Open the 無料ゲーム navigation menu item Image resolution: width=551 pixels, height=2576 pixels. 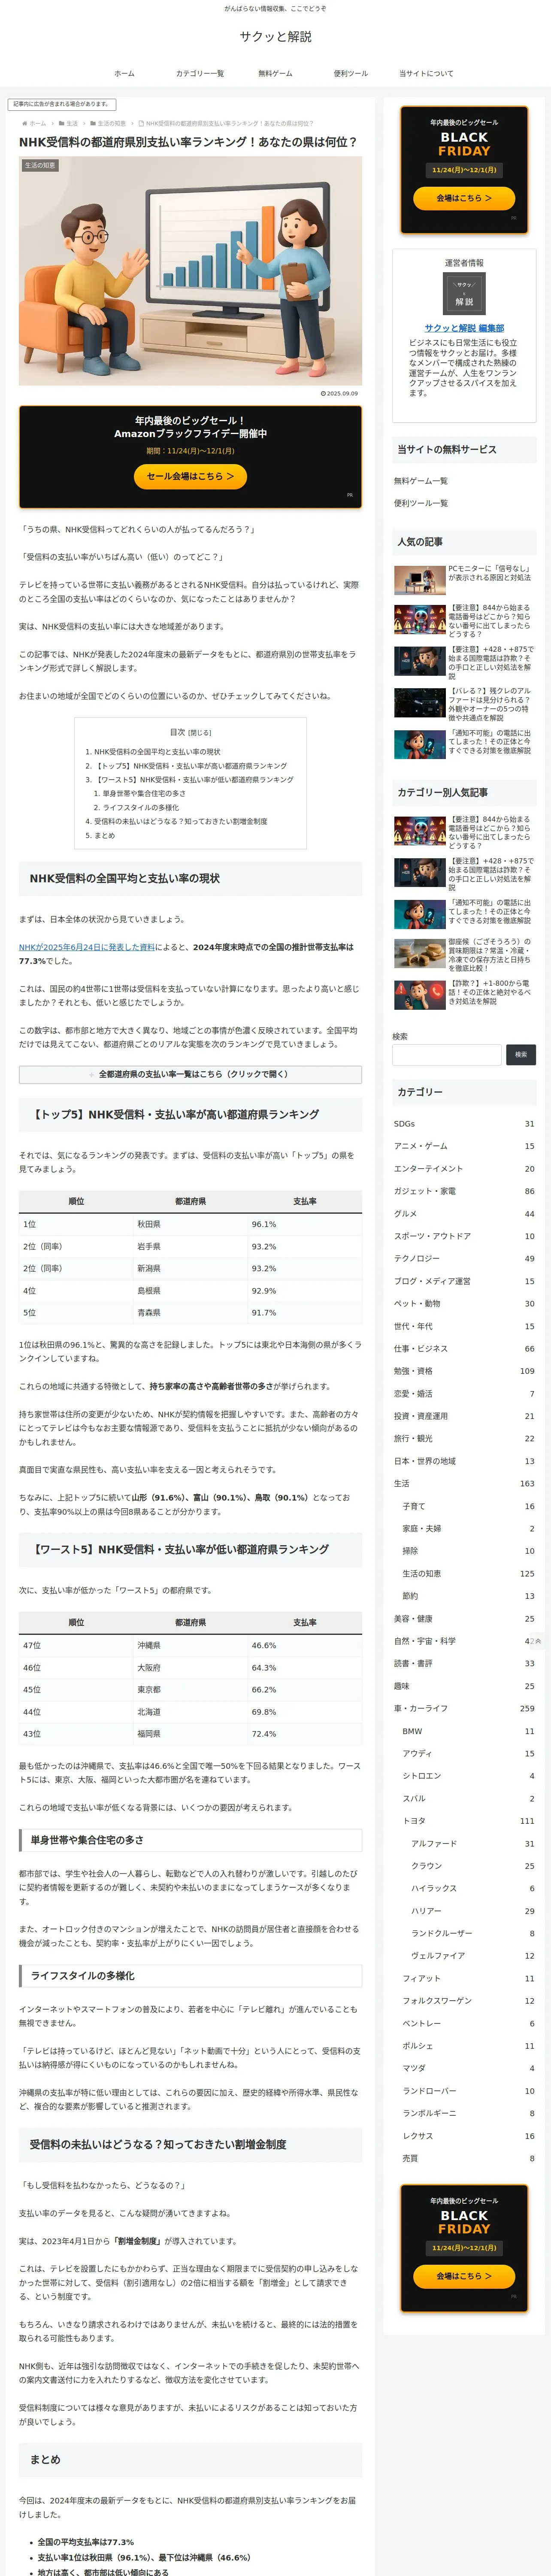[275, 73]
